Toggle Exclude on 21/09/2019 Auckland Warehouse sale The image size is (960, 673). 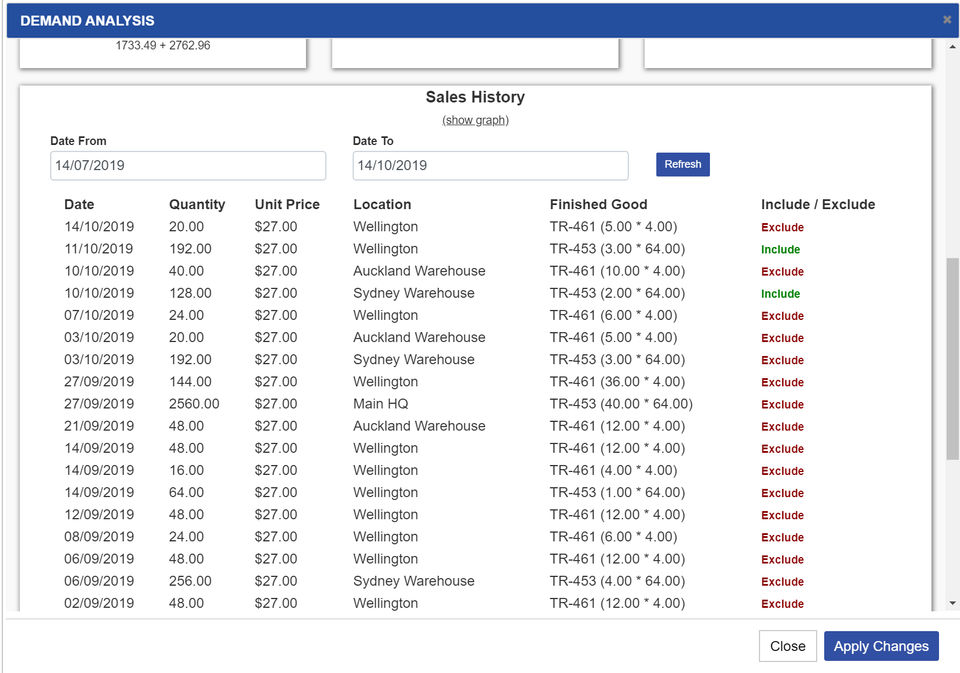point(782,427)
